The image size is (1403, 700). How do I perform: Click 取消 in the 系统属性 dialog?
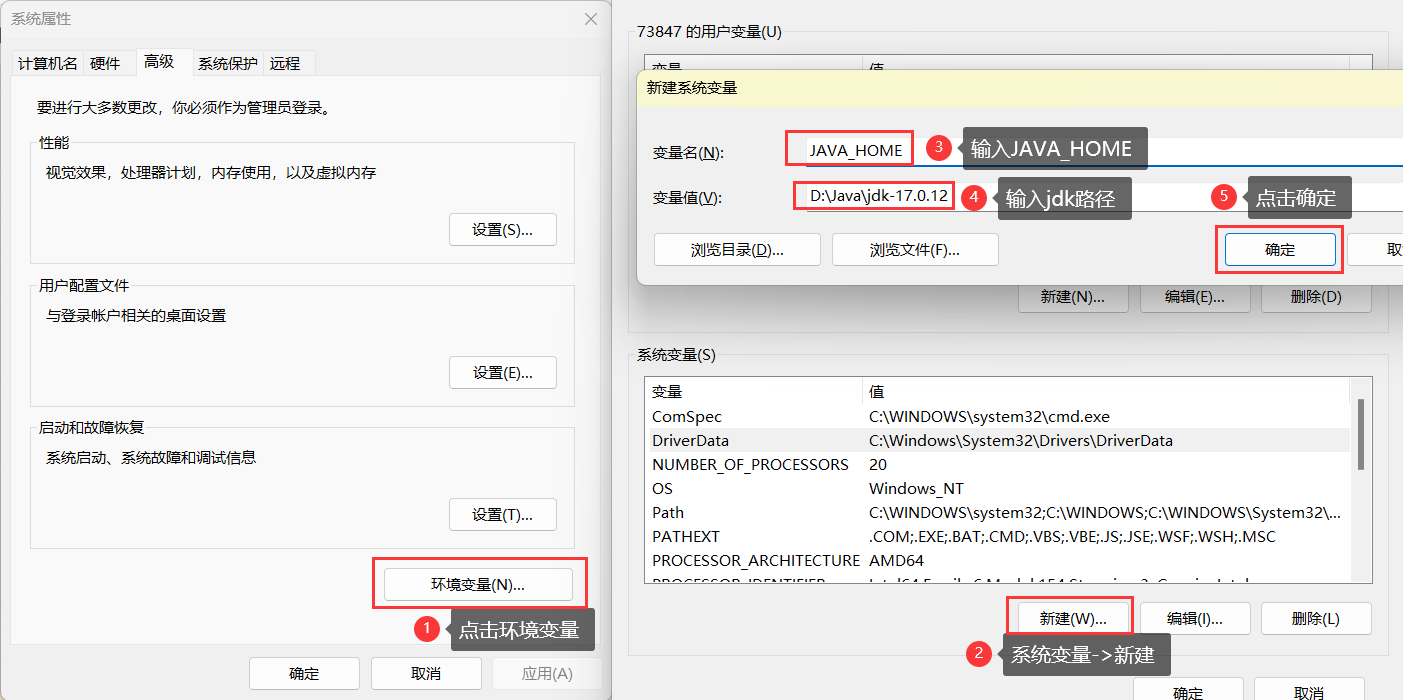pyautogui.click(x=426, y=674)
